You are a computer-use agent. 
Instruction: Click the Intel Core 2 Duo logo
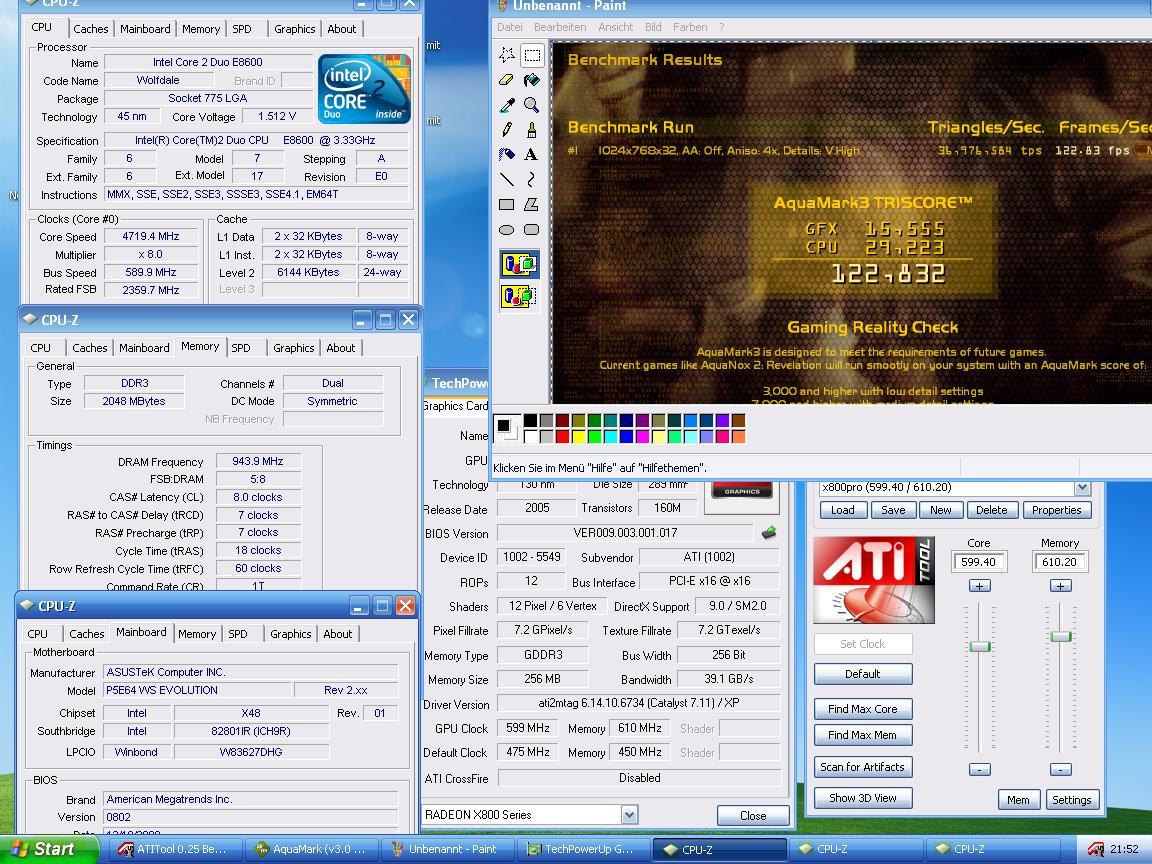pyautogui.click(x=364, y=88)
